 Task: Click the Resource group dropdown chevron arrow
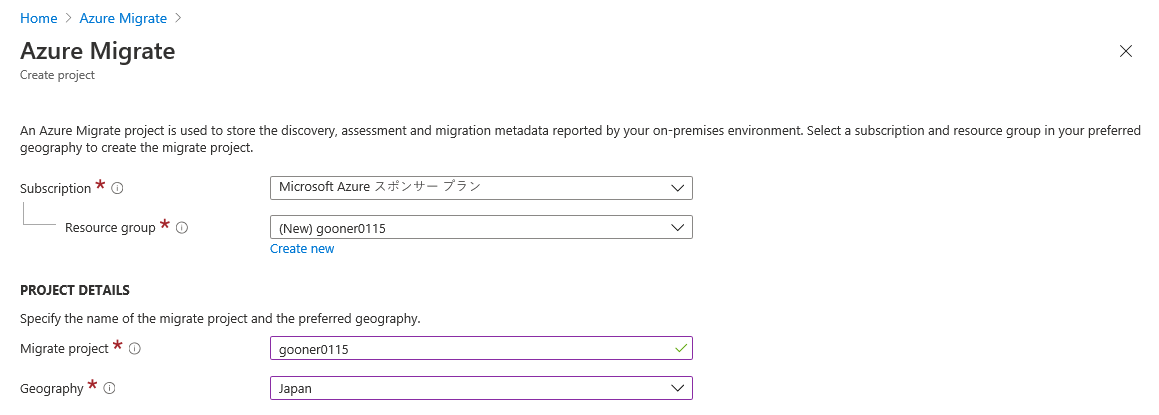[677, 228]
